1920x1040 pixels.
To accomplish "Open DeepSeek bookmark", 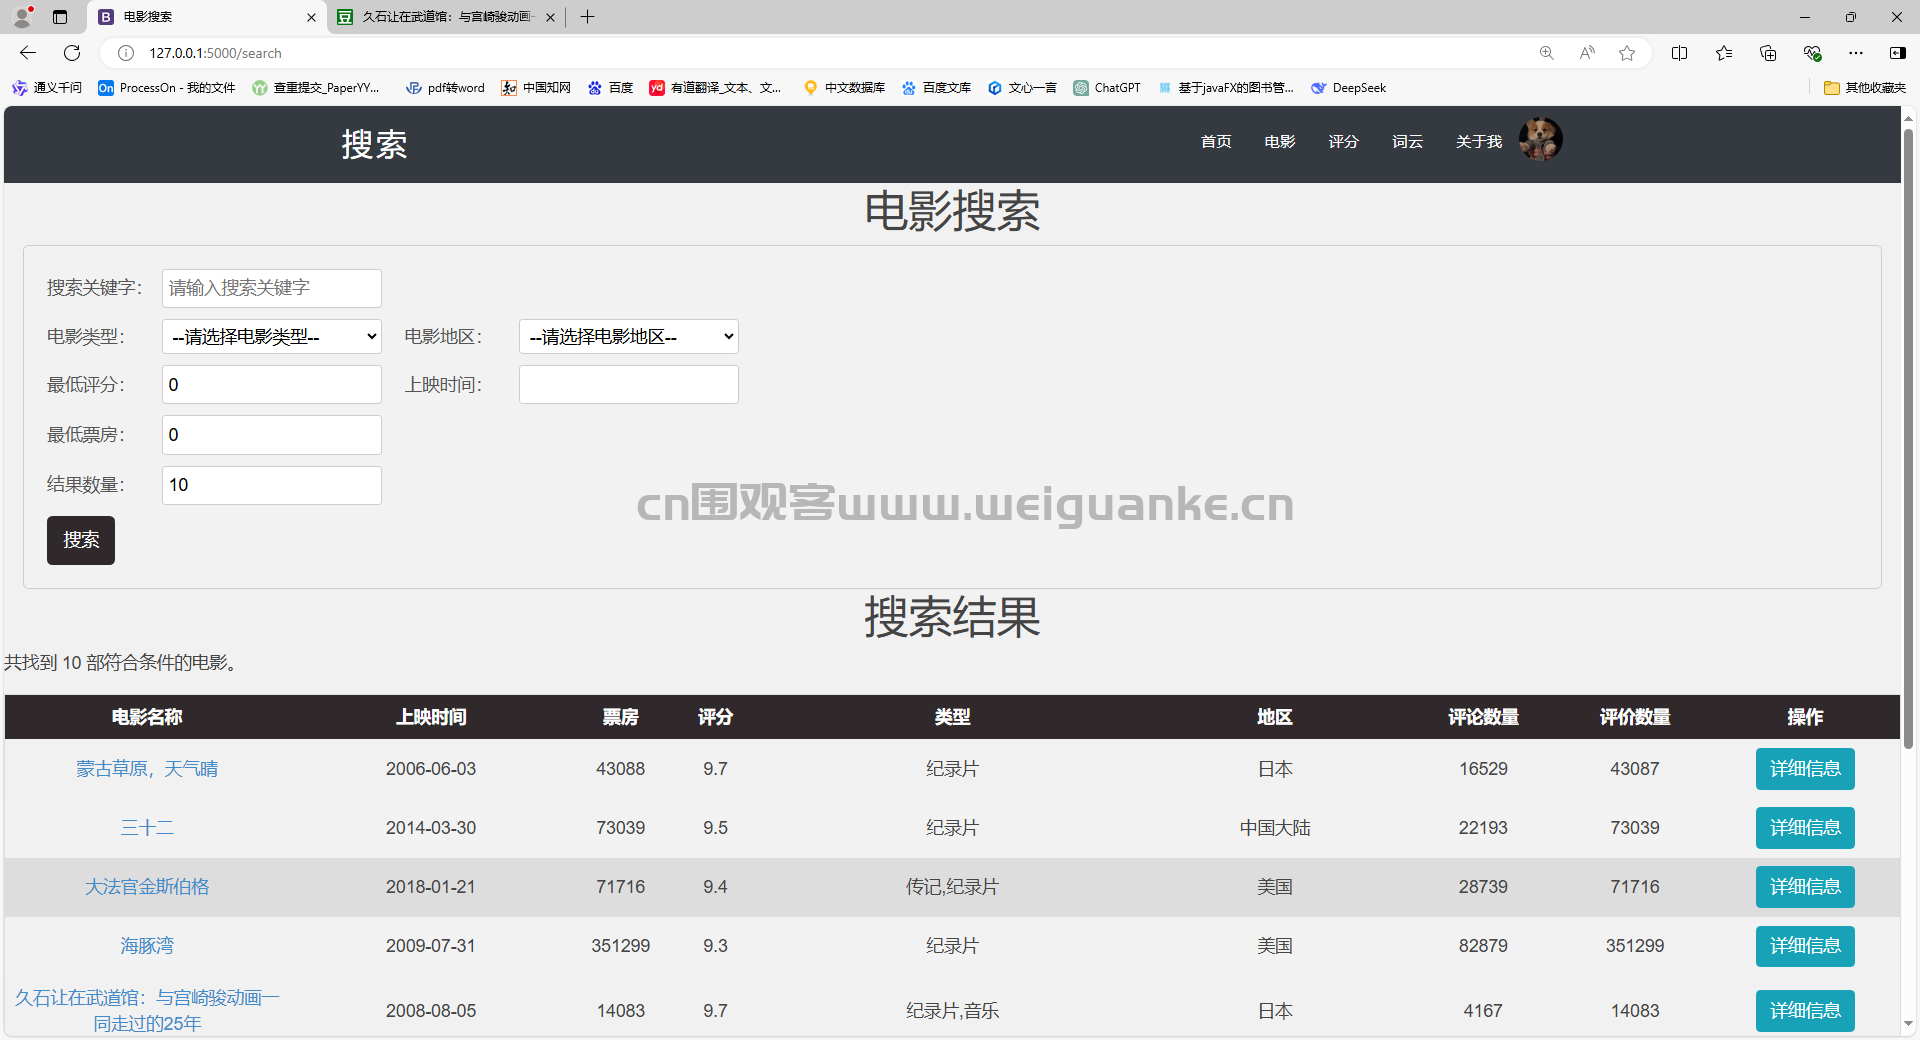I will click(1349, 88).
